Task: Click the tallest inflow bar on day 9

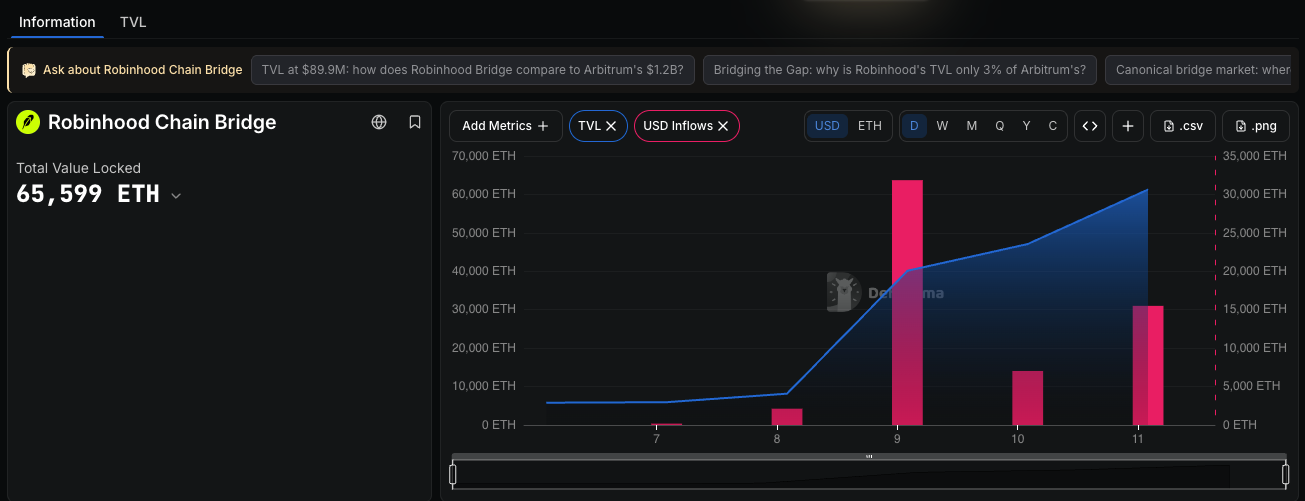Action: pos(907,302)
